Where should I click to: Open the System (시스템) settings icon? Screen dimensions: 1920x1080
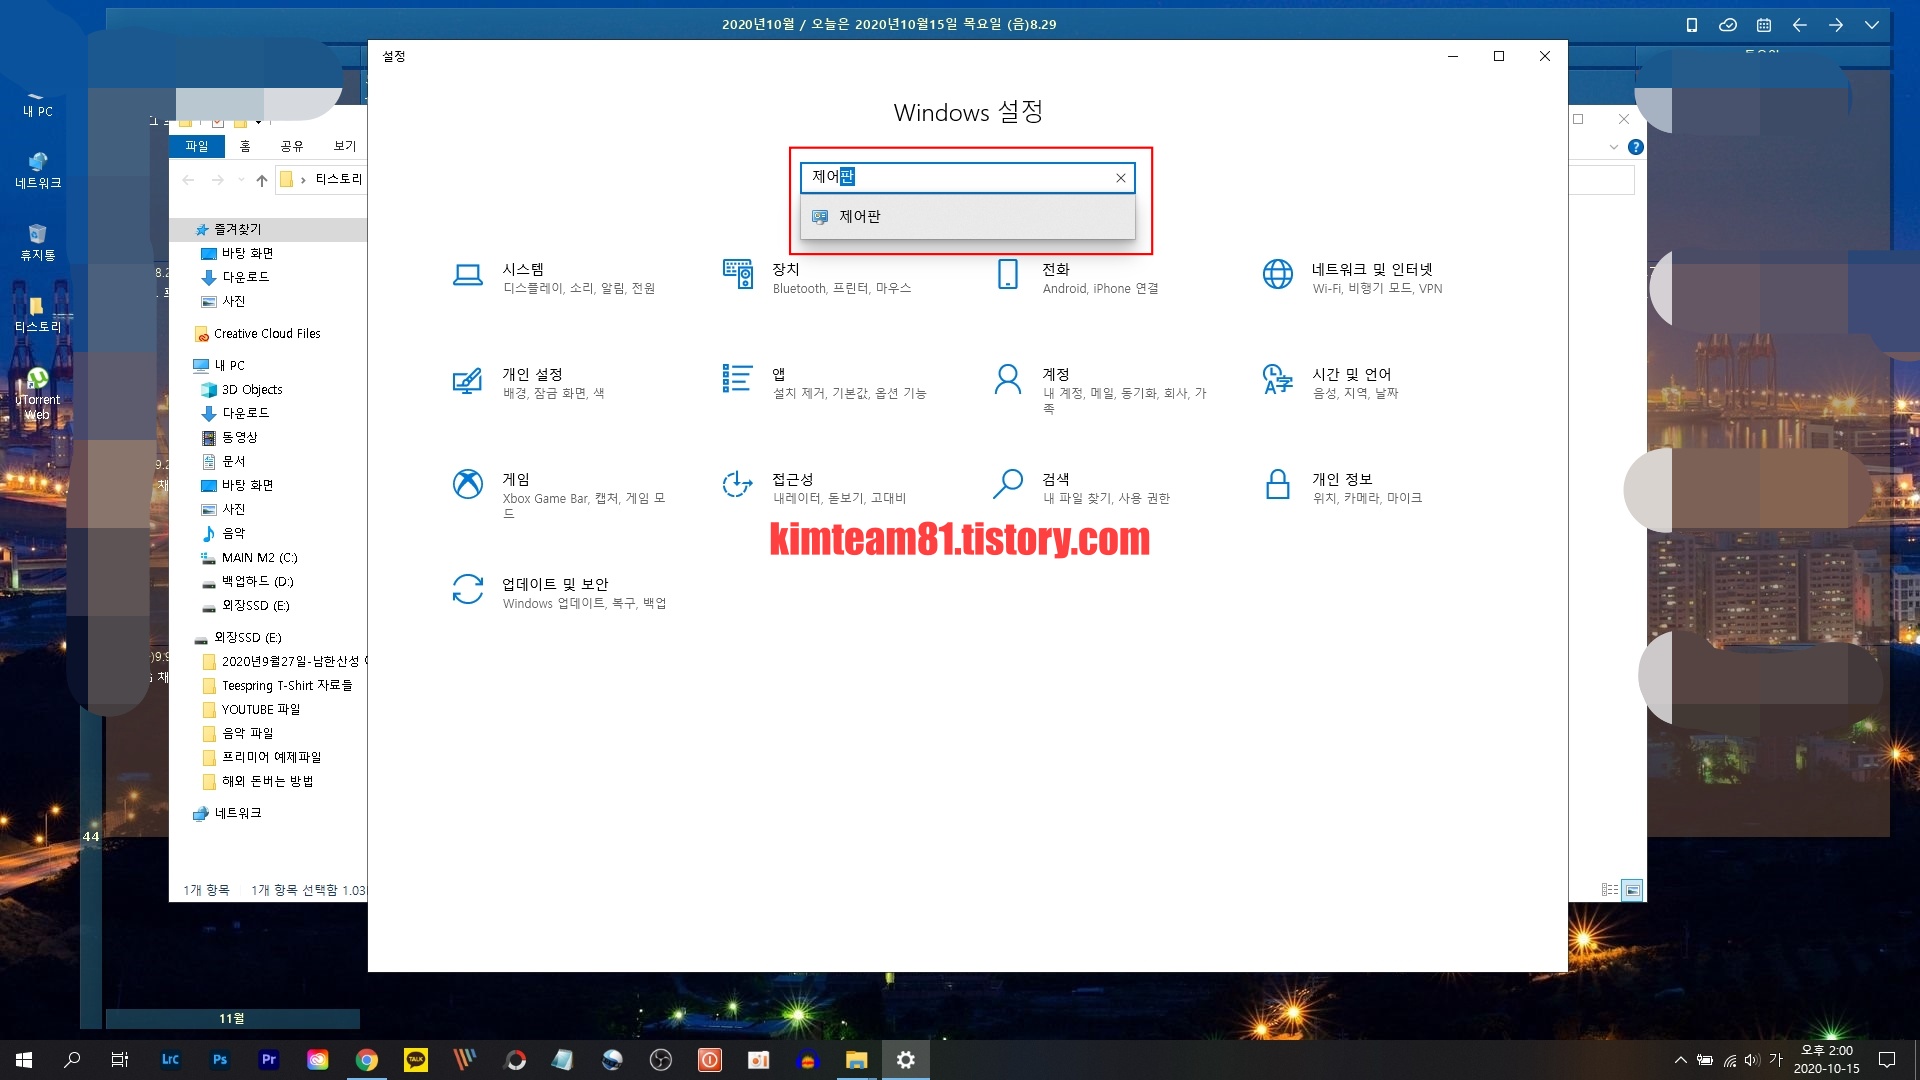tap(467, 275)
